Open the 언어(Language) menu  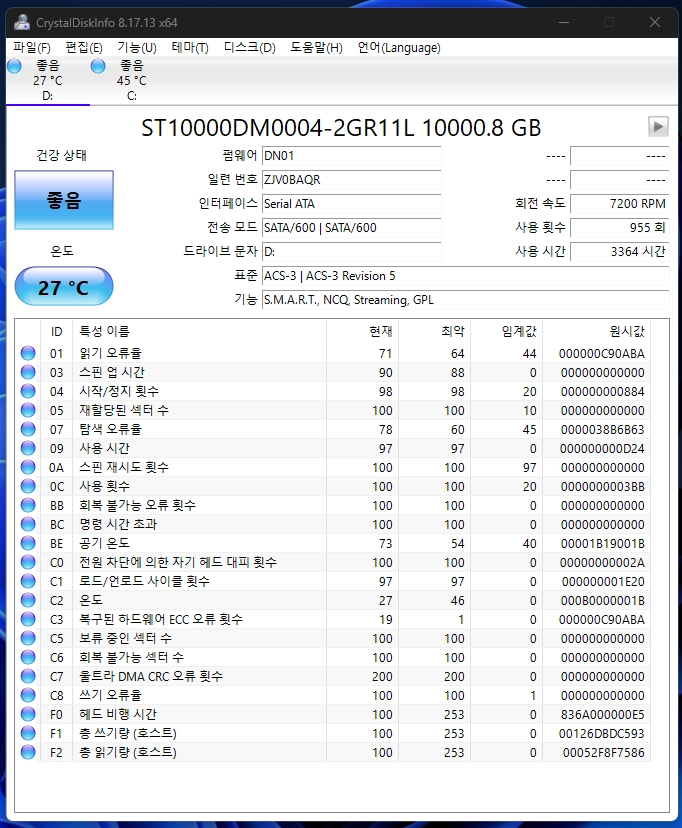coord(399,48)
